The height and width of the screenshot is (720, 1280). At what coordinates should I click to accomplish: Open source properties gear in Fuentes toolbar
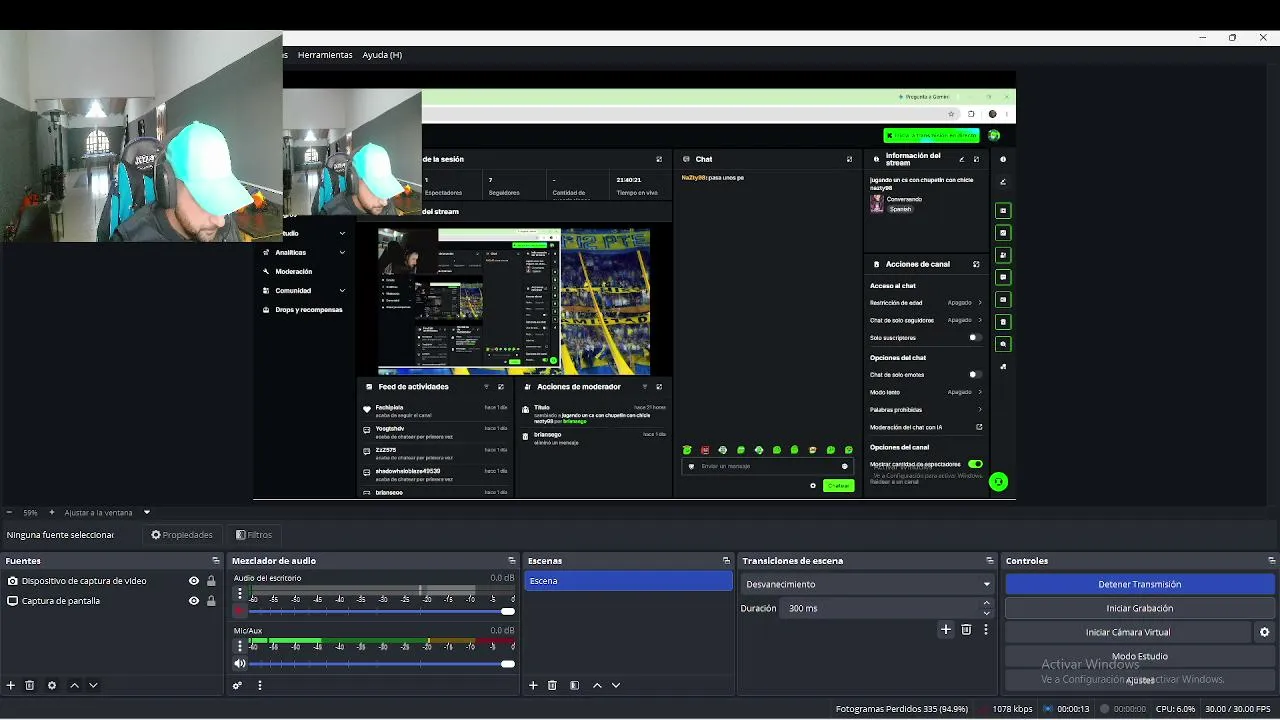(52, 685)
